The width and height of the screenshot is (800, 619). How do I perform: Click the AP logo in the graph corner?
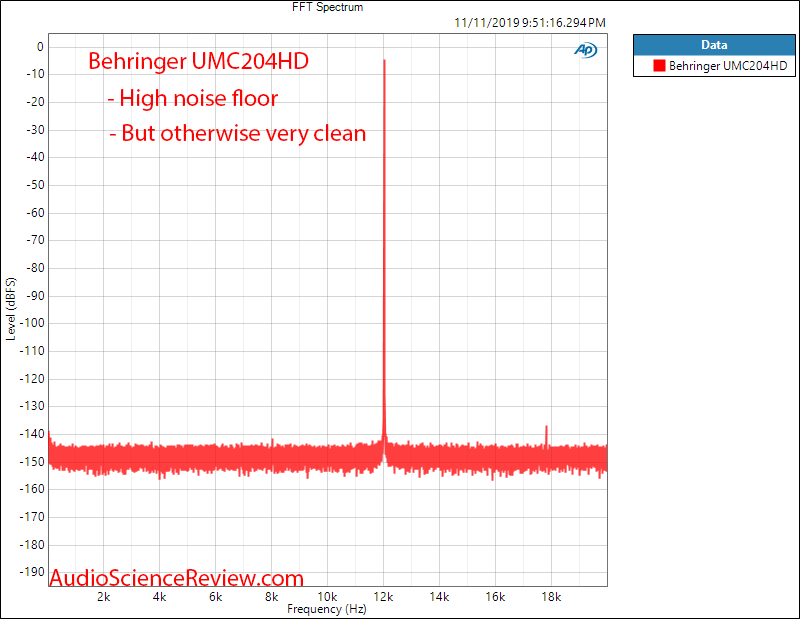click(586, 50)
